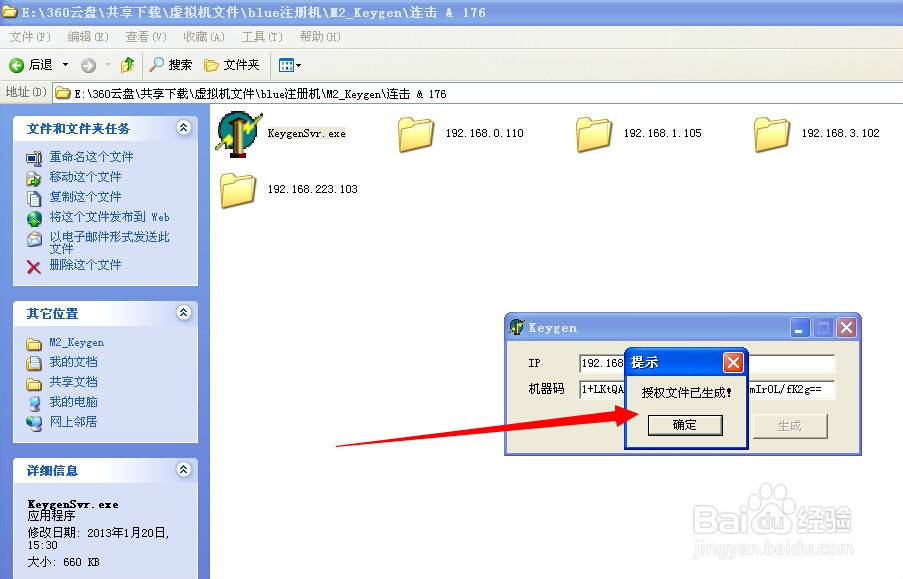Viewport: 903px width, 579px height.
Task: Click the Keygen window title icon
Action: click(517, 327)
